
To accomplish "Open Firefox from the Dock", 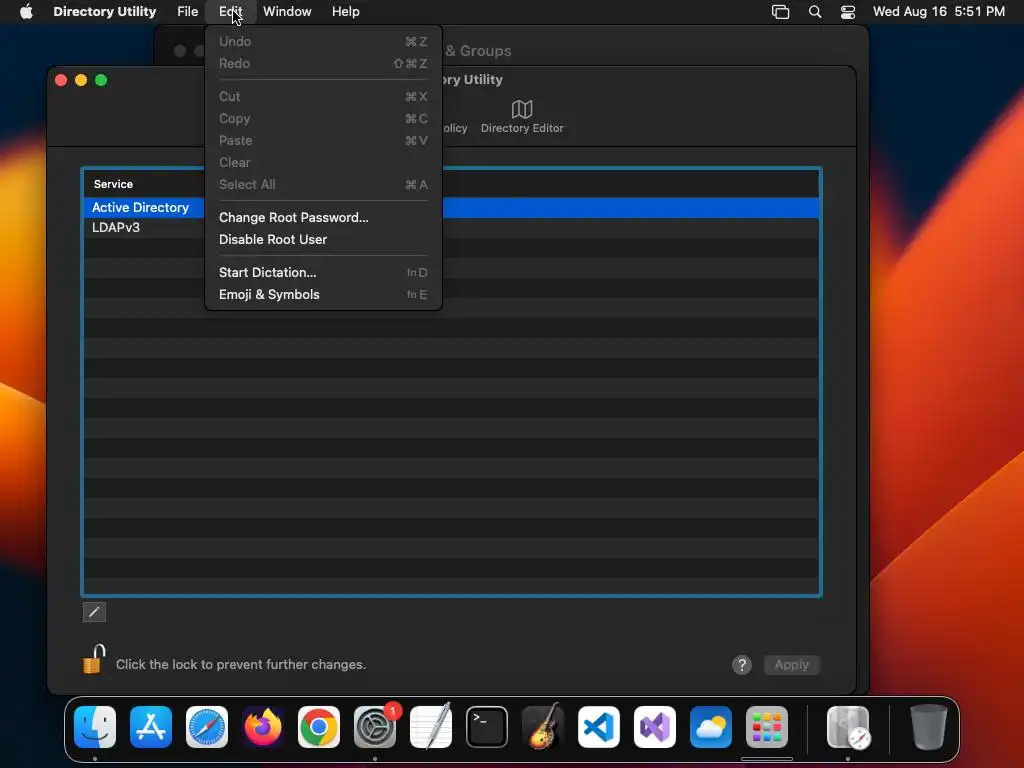I will tap(263, 727).
